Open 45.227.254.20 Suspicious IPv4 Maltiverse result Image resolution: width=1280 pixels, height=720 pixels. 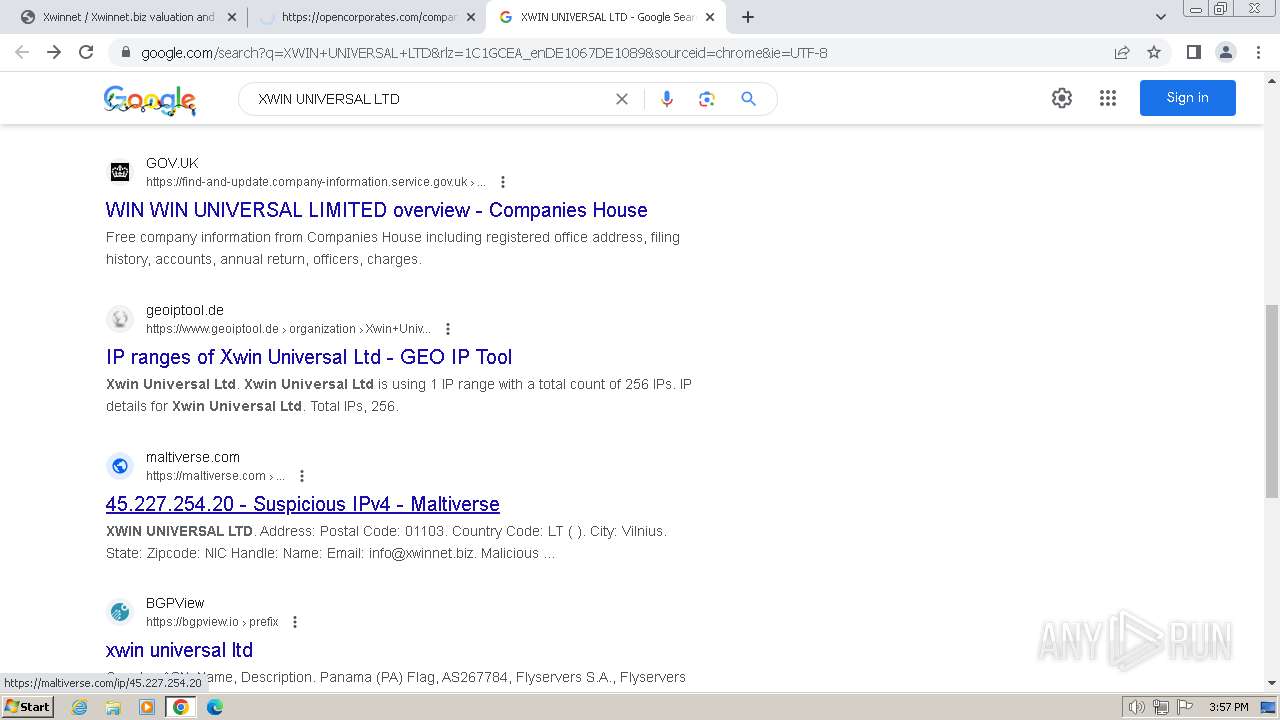303,504
